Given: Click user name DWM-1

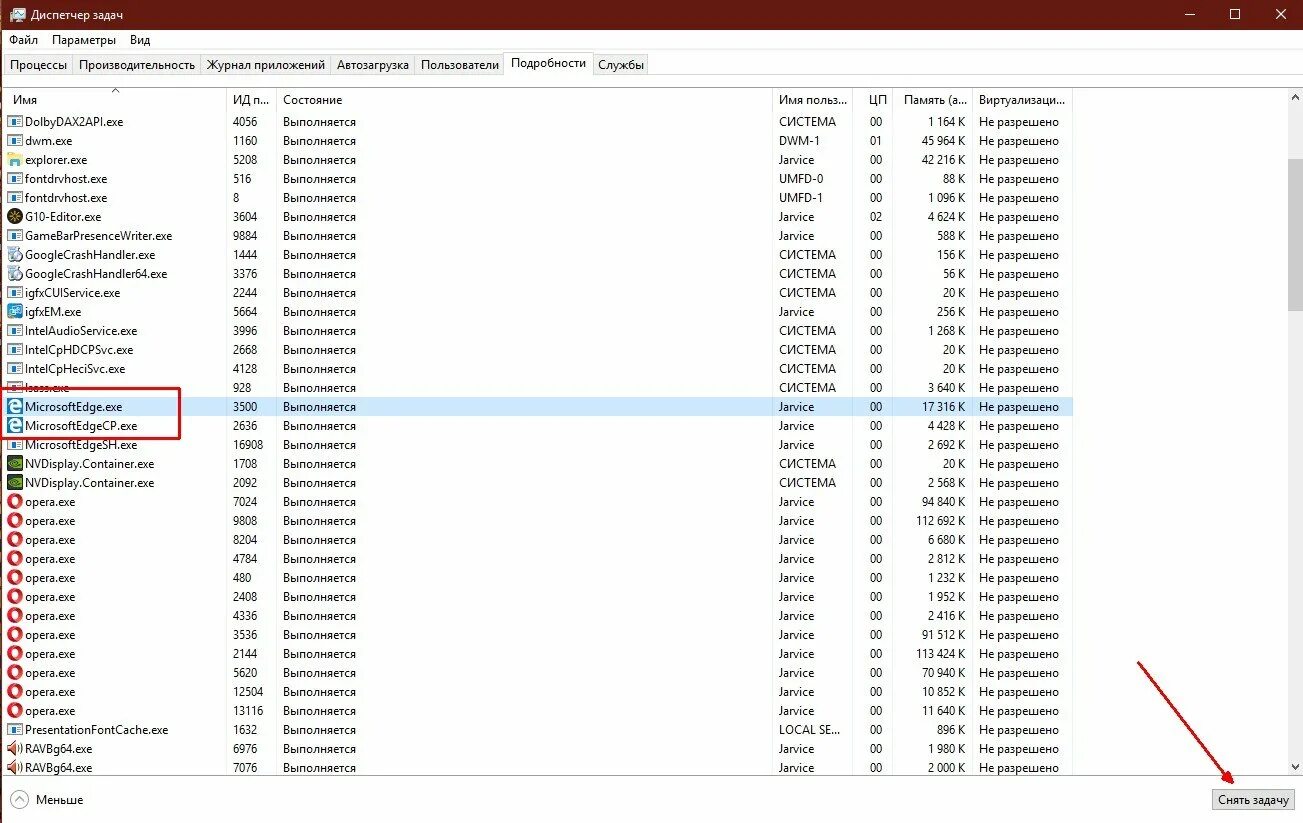Looking at the screenshot, I should 800,141.
